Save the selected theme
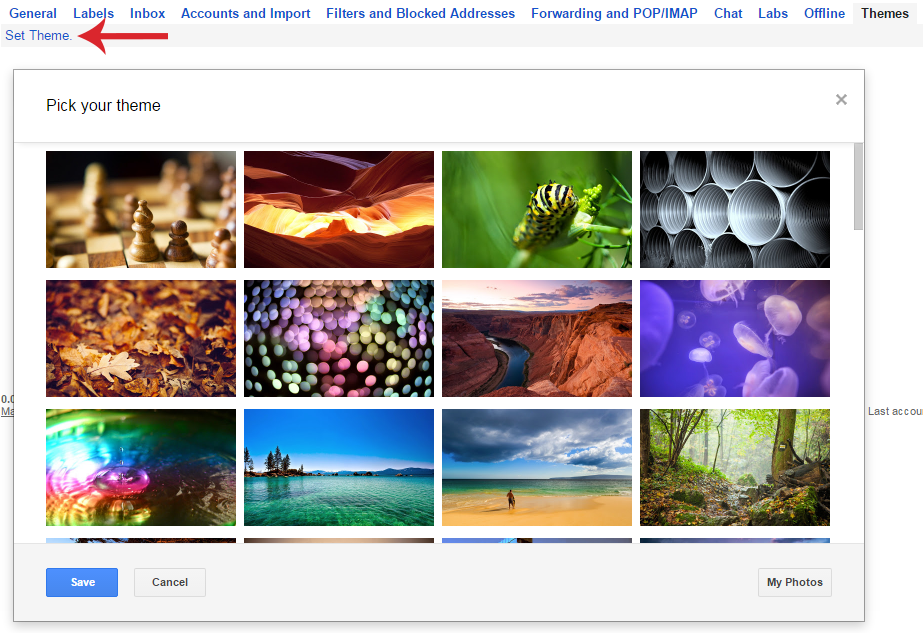The image size is (923, 633). click(82, 582)
